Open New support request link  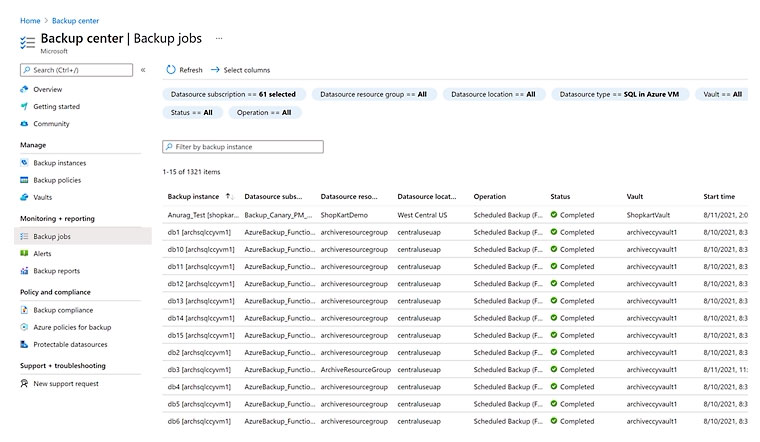coord(66,383)
